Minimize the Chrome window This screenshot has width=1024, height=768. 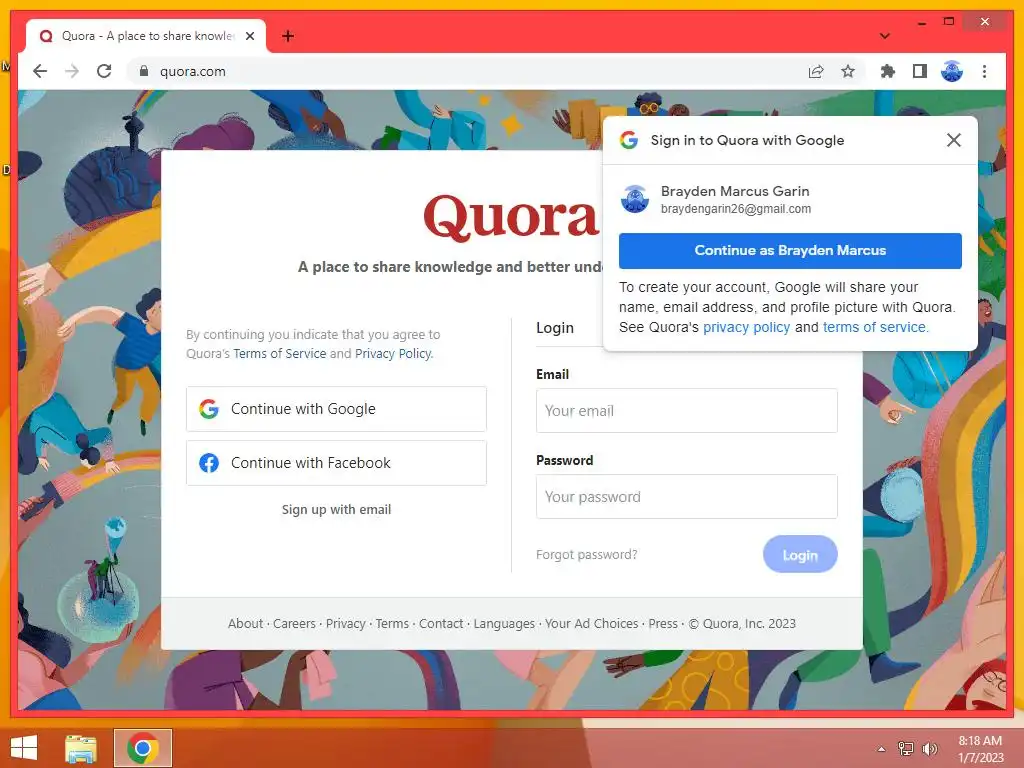tap(921, 23)
